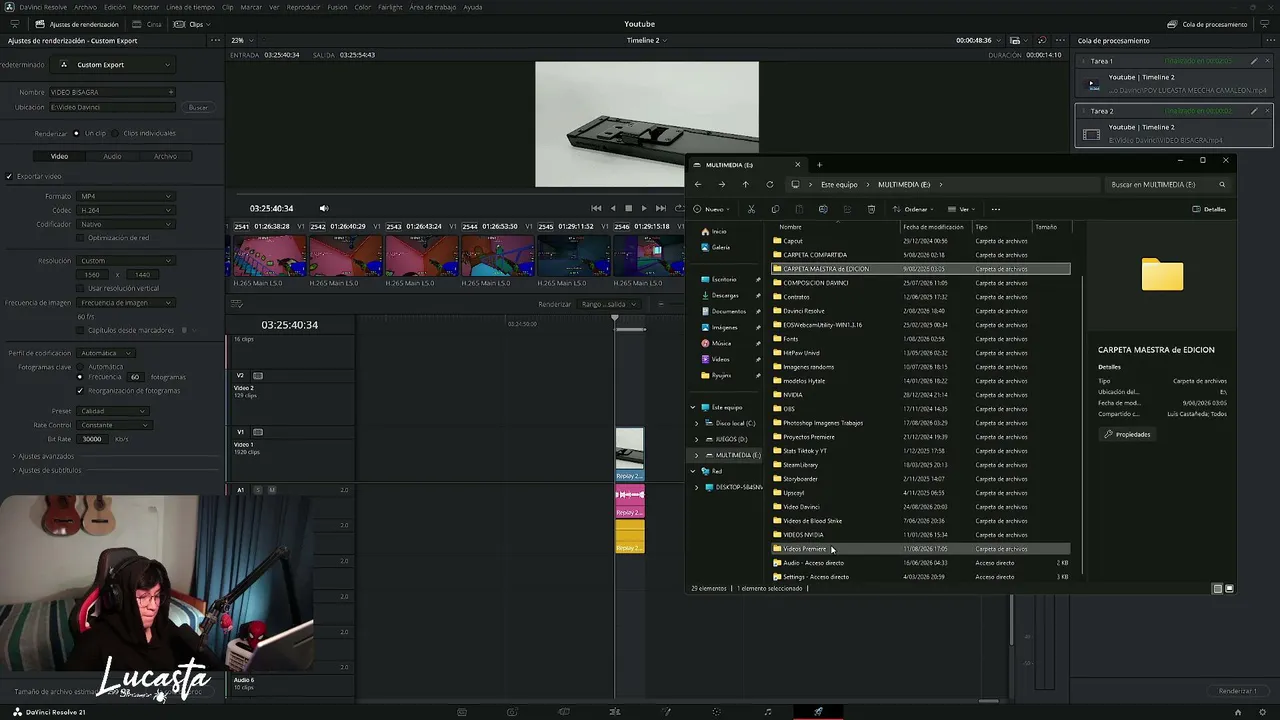Open the Custom Export preset dropdown
The image size is (1280, 720).
[x=112, y=65]
